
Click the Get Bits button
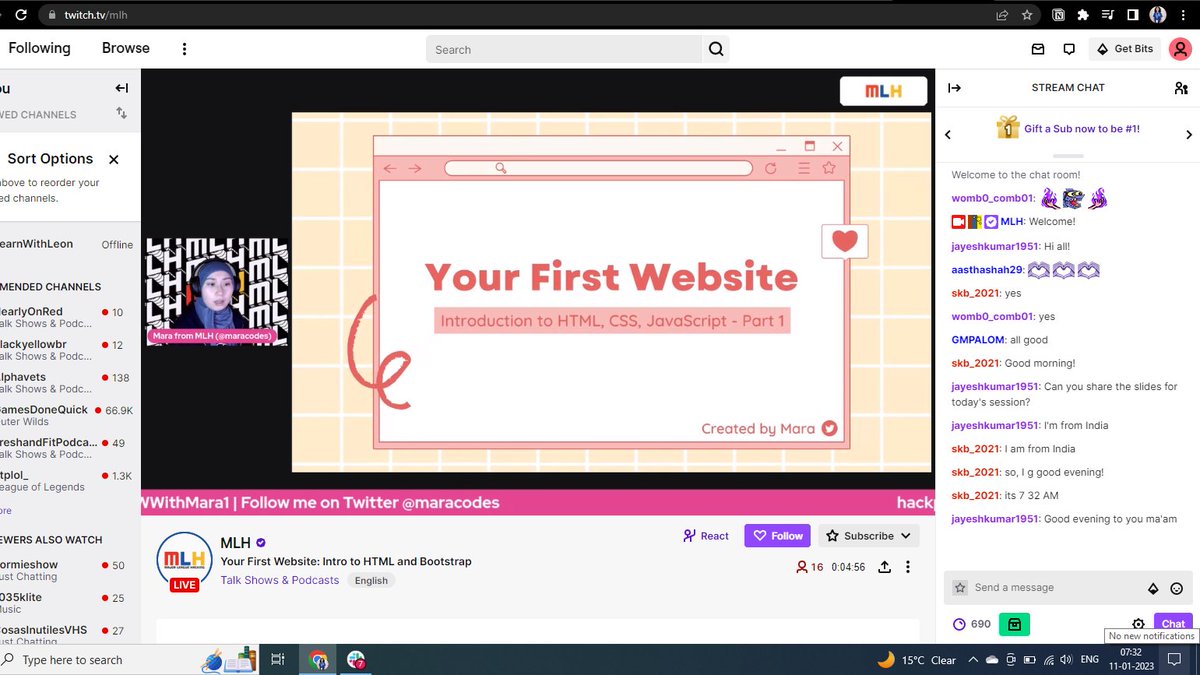pyautogui.click(x=1125, y=49)
